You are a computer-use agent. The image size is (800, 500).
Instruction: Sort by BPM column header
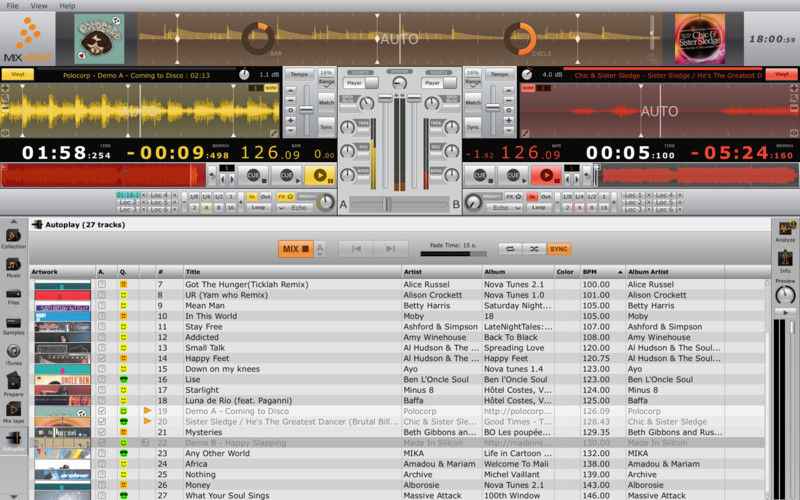tap(602, 272)
